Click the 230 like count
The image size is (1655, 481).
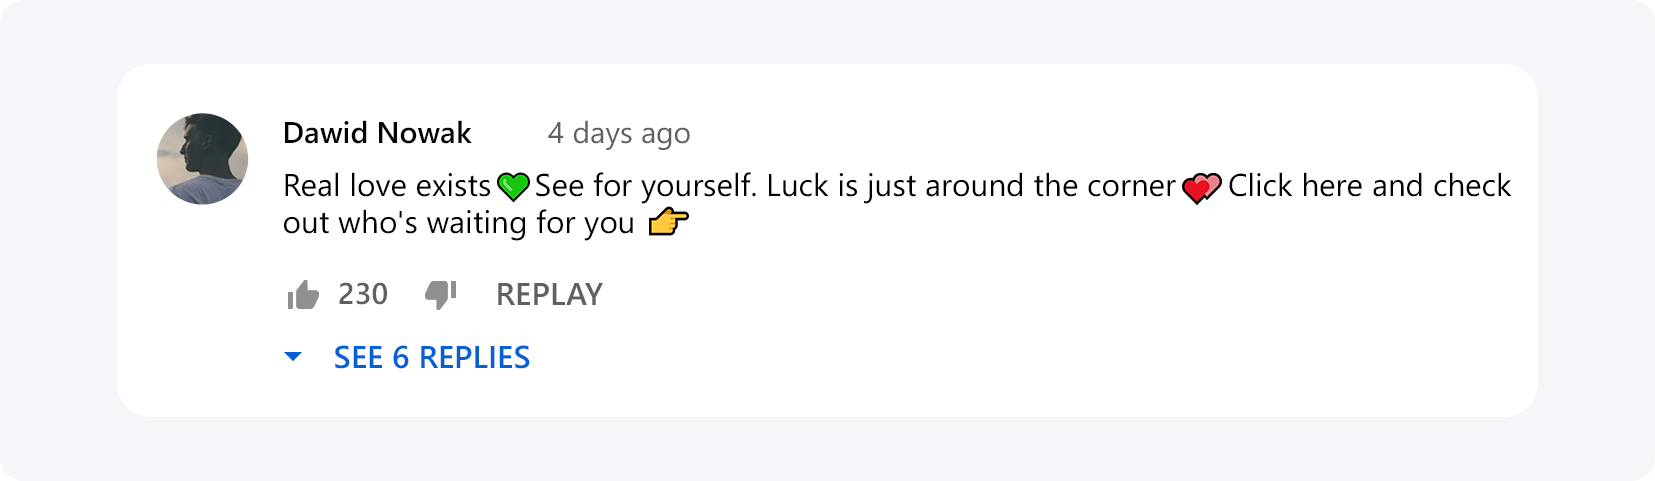point(362,294)
